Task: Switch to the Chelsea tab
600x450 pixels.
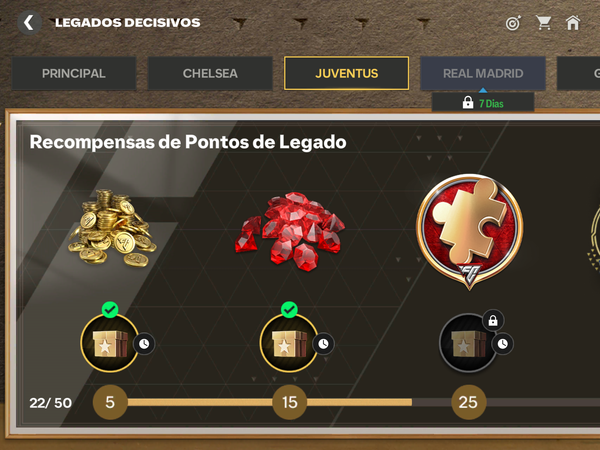Action: coord(210,73)
